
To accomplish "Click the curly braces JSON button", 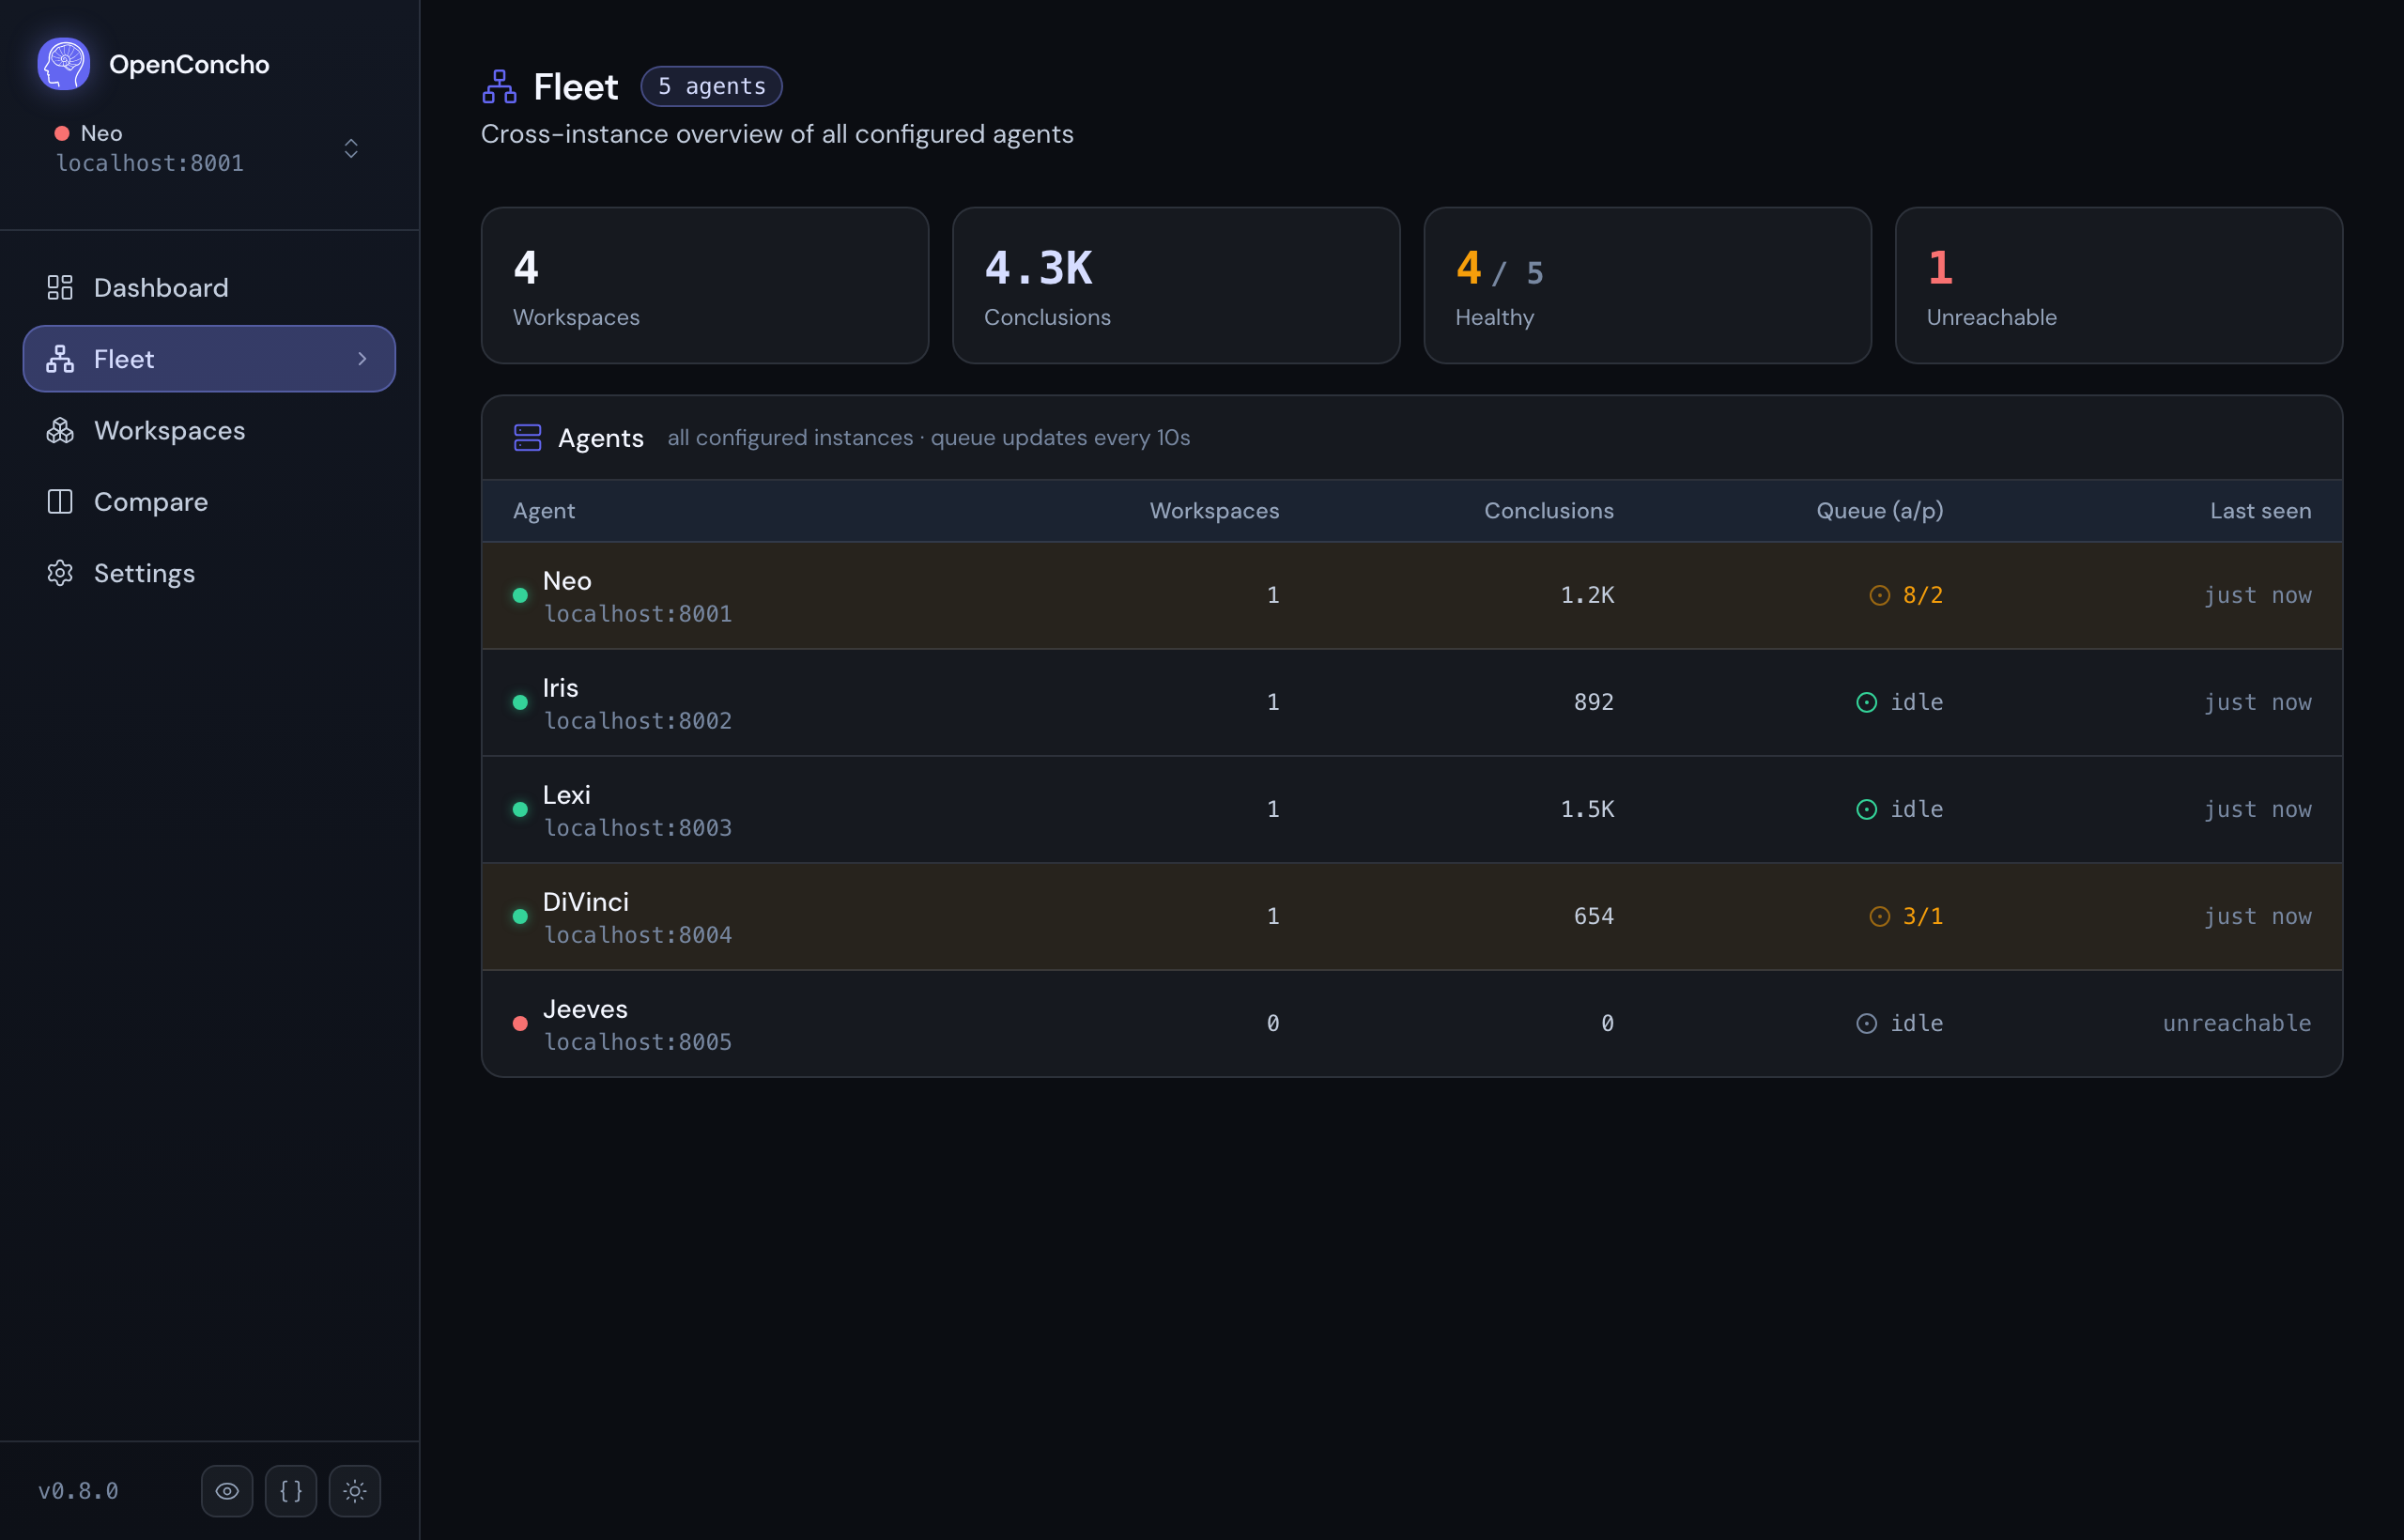I will click(291, 1491).
